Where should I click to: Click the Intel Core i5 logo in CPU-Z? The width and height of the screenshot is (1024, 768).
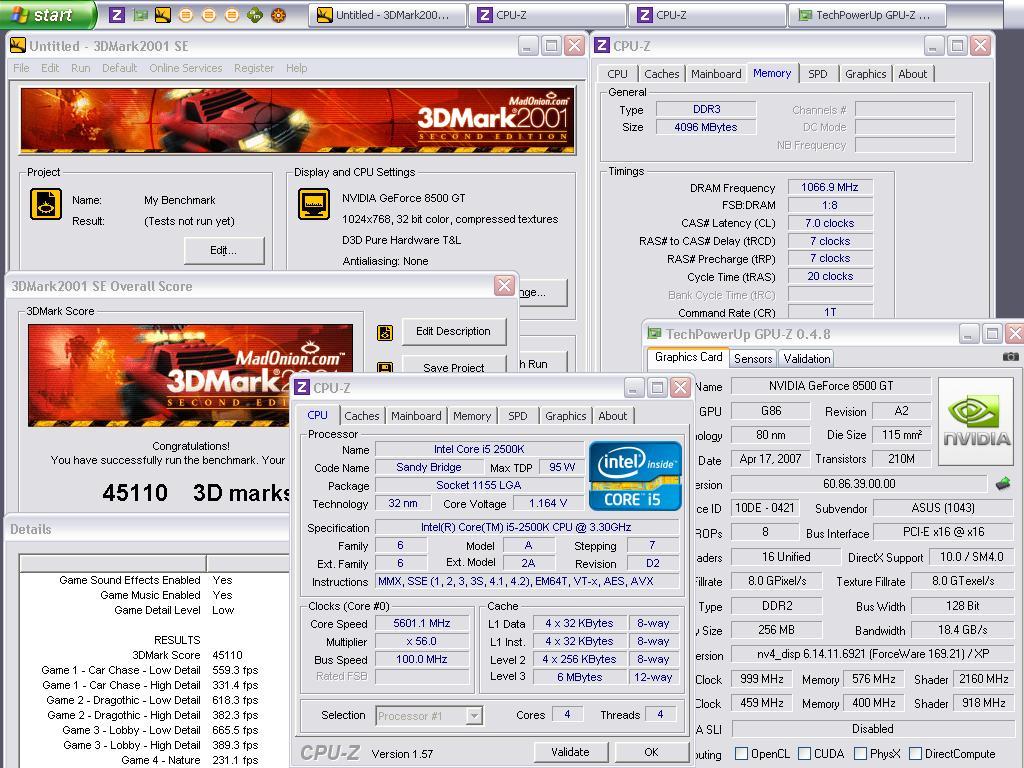[635, 476]
